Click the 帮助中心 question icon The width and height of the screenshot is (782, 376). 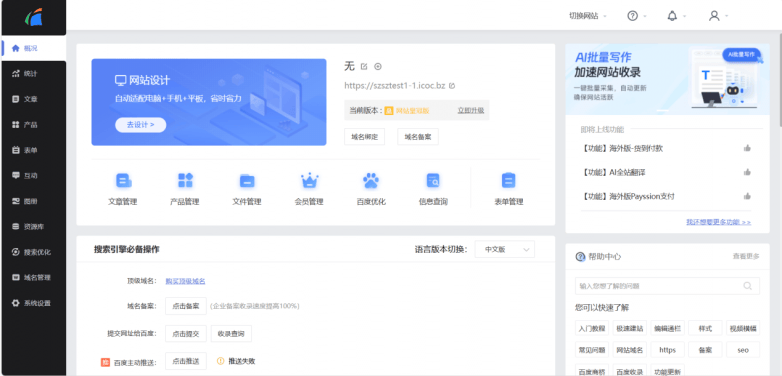tap(580, 257)
